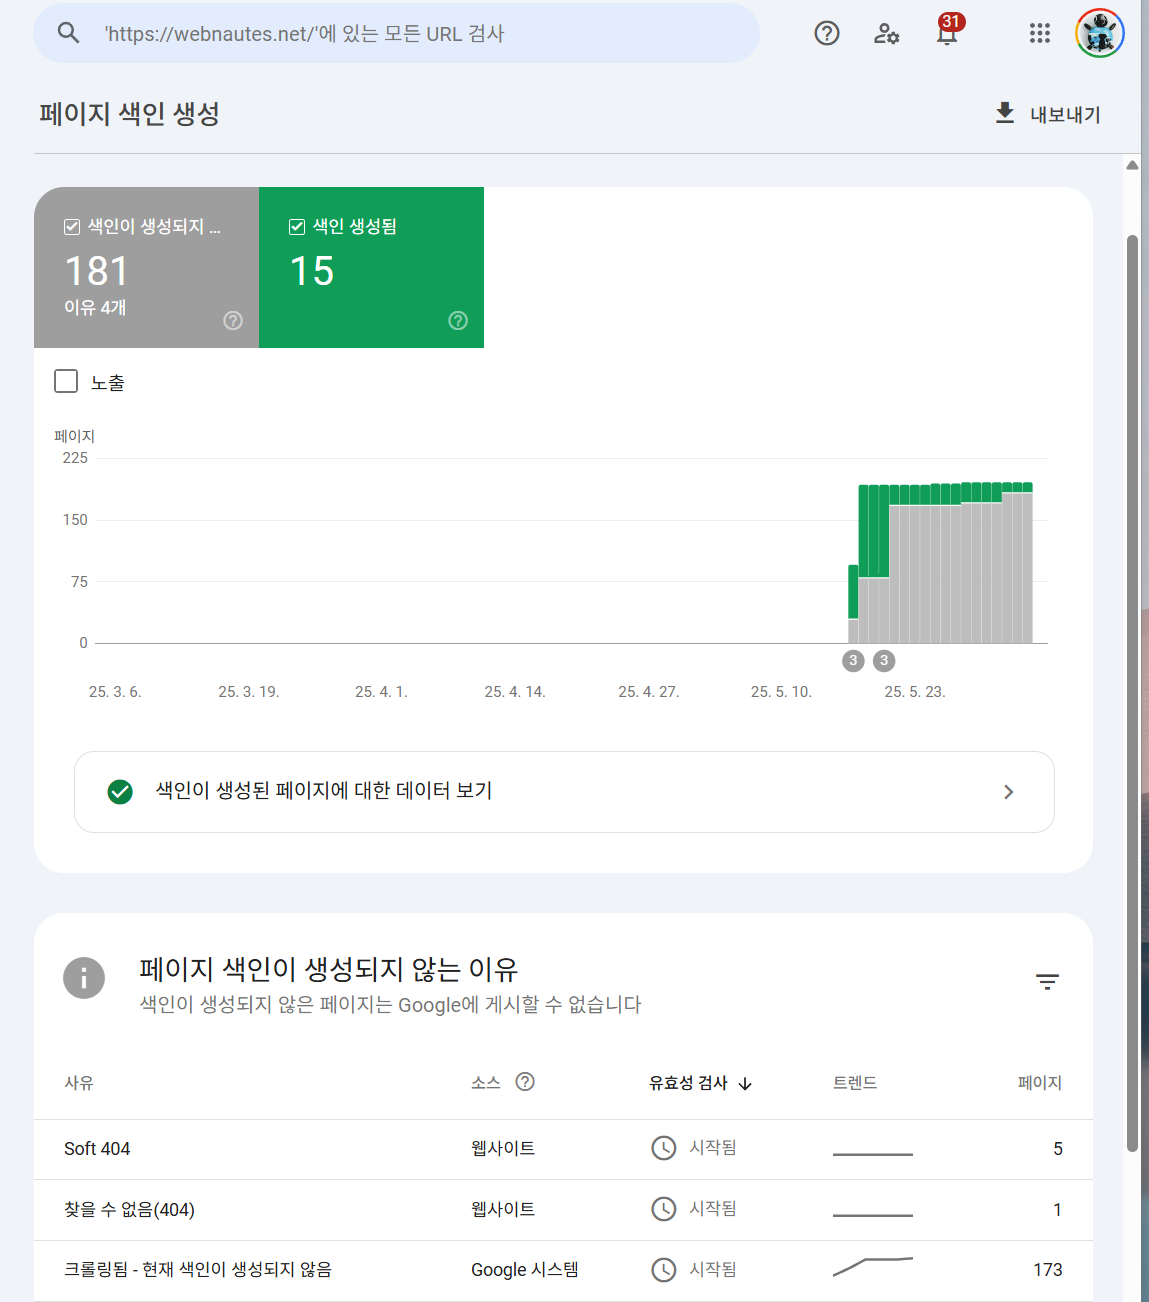This screenshot has height=1302, width=1149.
Task: Click the download icon beside 내보내기
Action: click(1005, 113)
